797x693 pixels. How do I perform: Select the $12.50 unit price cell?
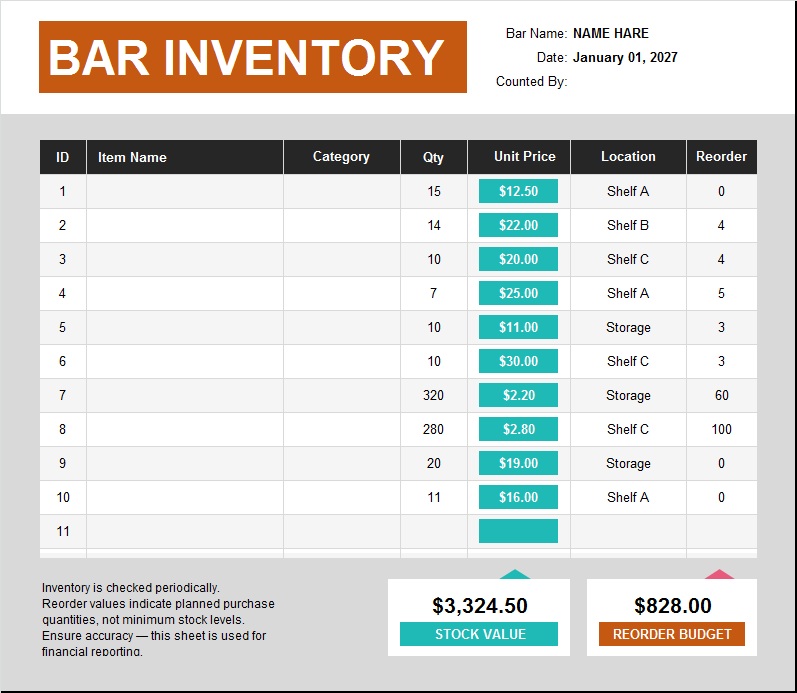[518, 191]
